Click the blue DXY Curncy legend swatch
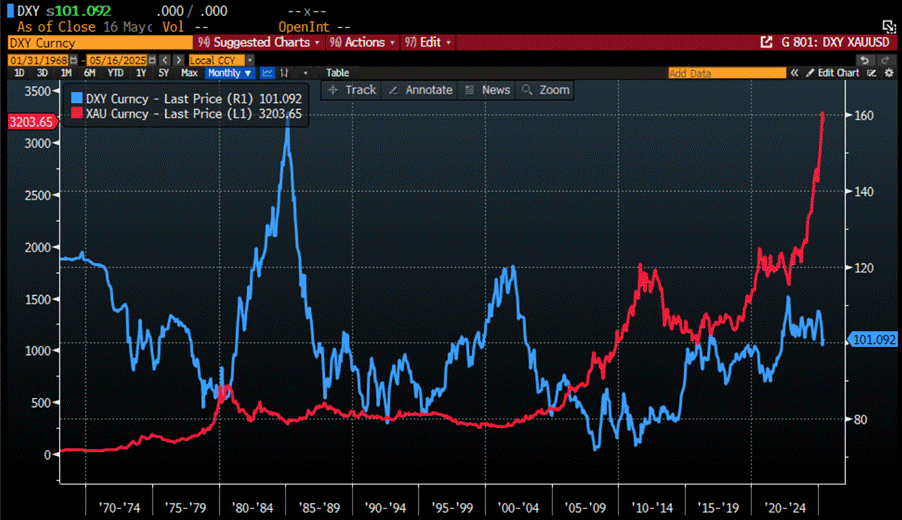This screenshot has height=520, width=902. (x=77, y=98)
